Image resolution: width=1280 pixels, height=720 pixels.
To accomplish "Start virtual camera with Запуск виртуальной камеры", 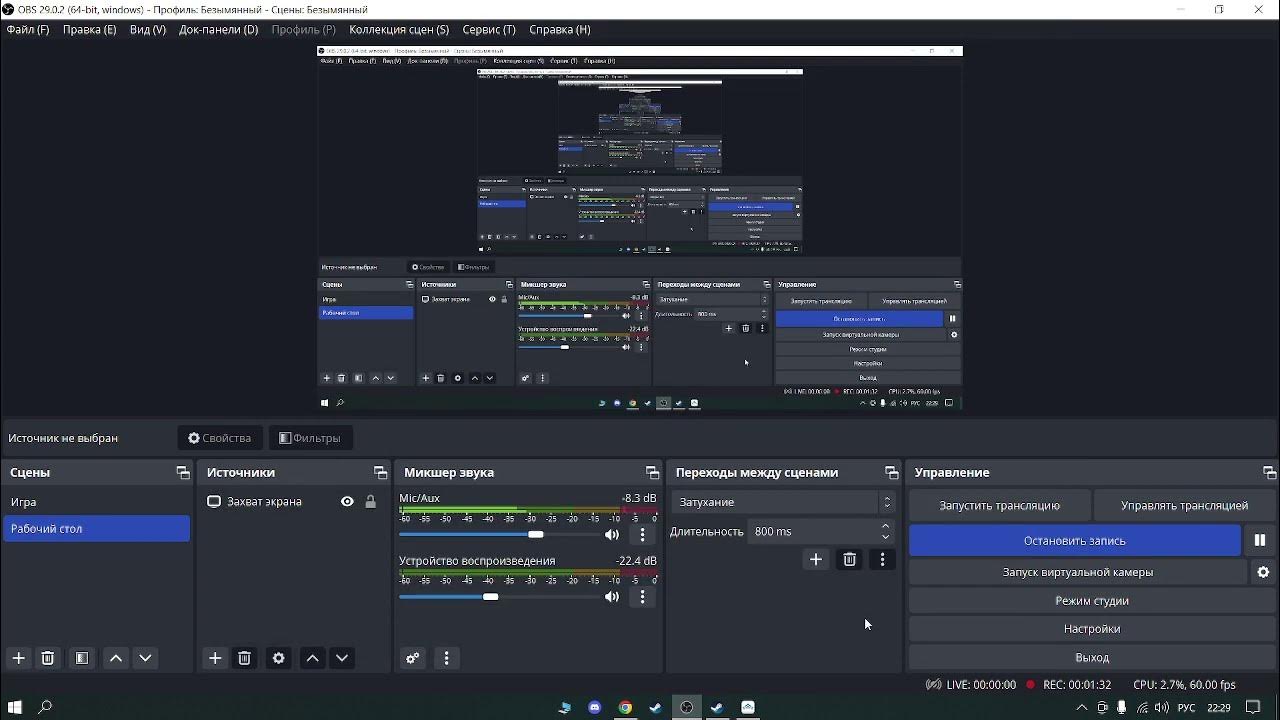I will click(1078, 572).
